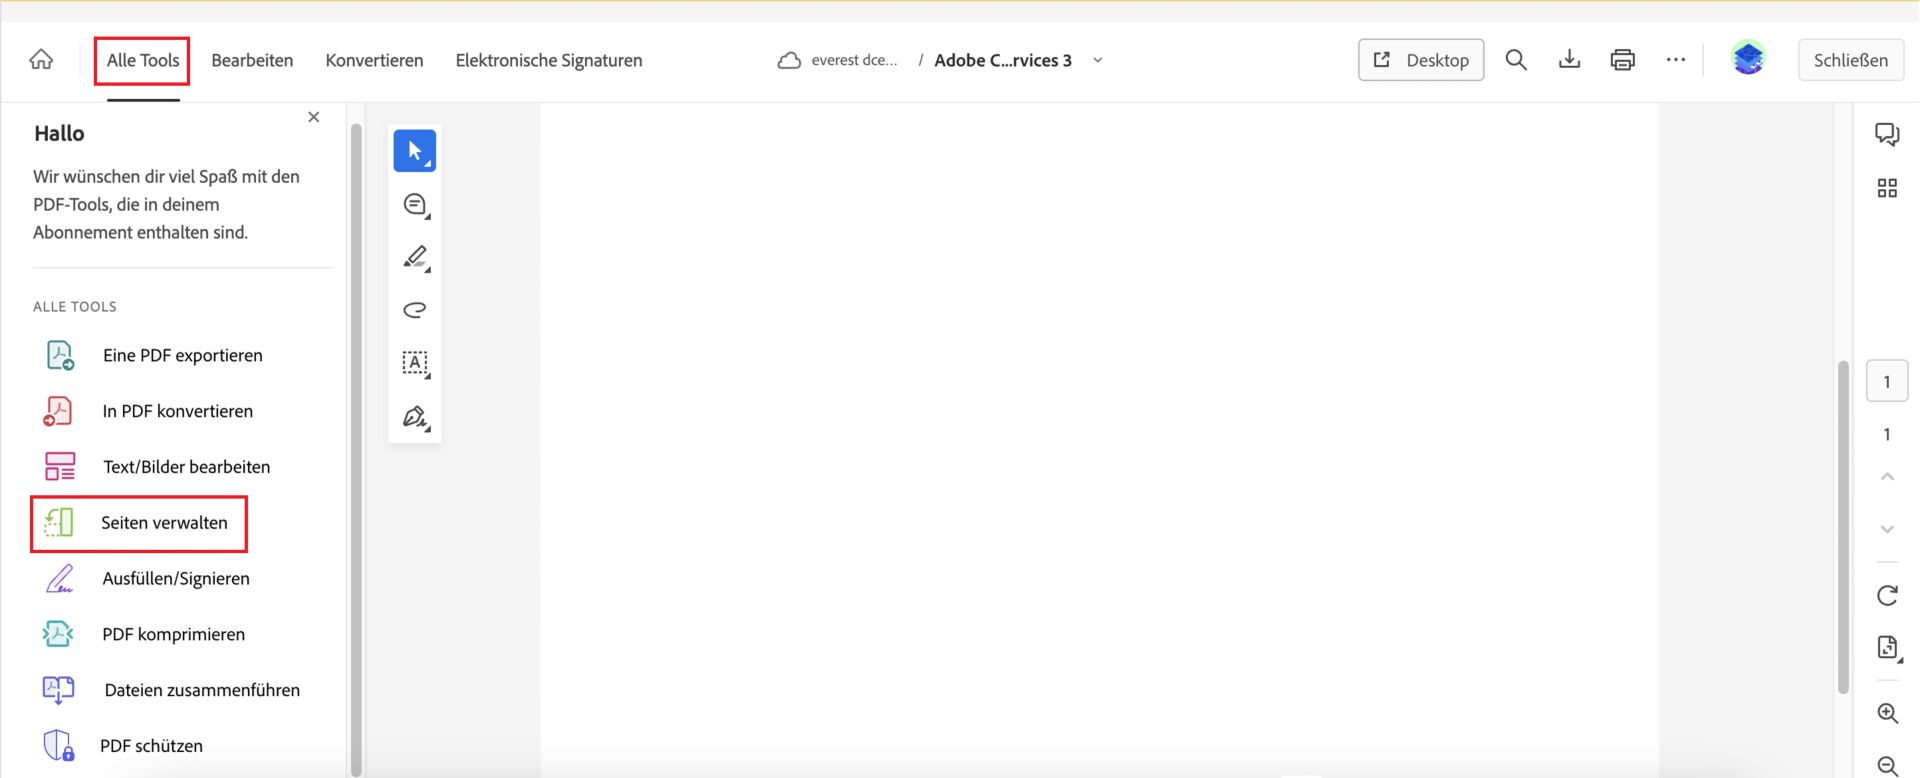
Task: Open the Konvertieren tab
Action: click(x=374, y=60)
